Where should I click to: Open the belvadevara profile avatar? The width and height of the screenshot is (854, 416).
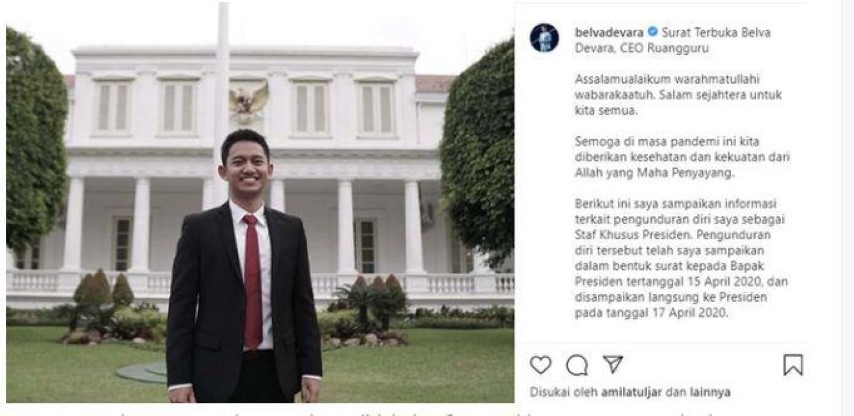(x=544, y=38)
